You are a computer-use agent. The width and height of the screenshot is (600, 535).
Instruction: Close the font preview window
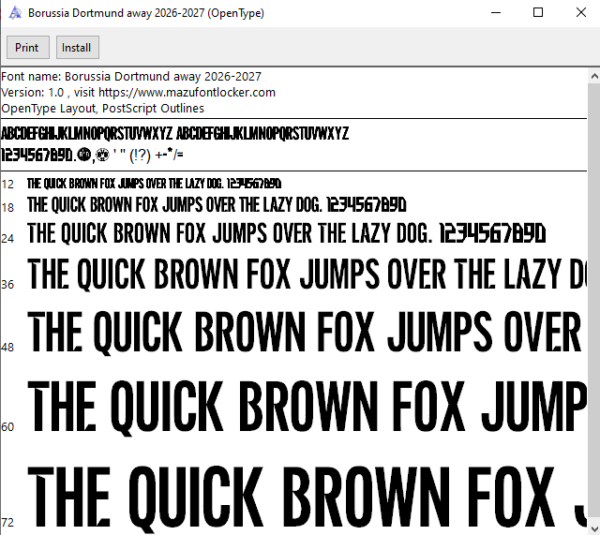(581, 13)
